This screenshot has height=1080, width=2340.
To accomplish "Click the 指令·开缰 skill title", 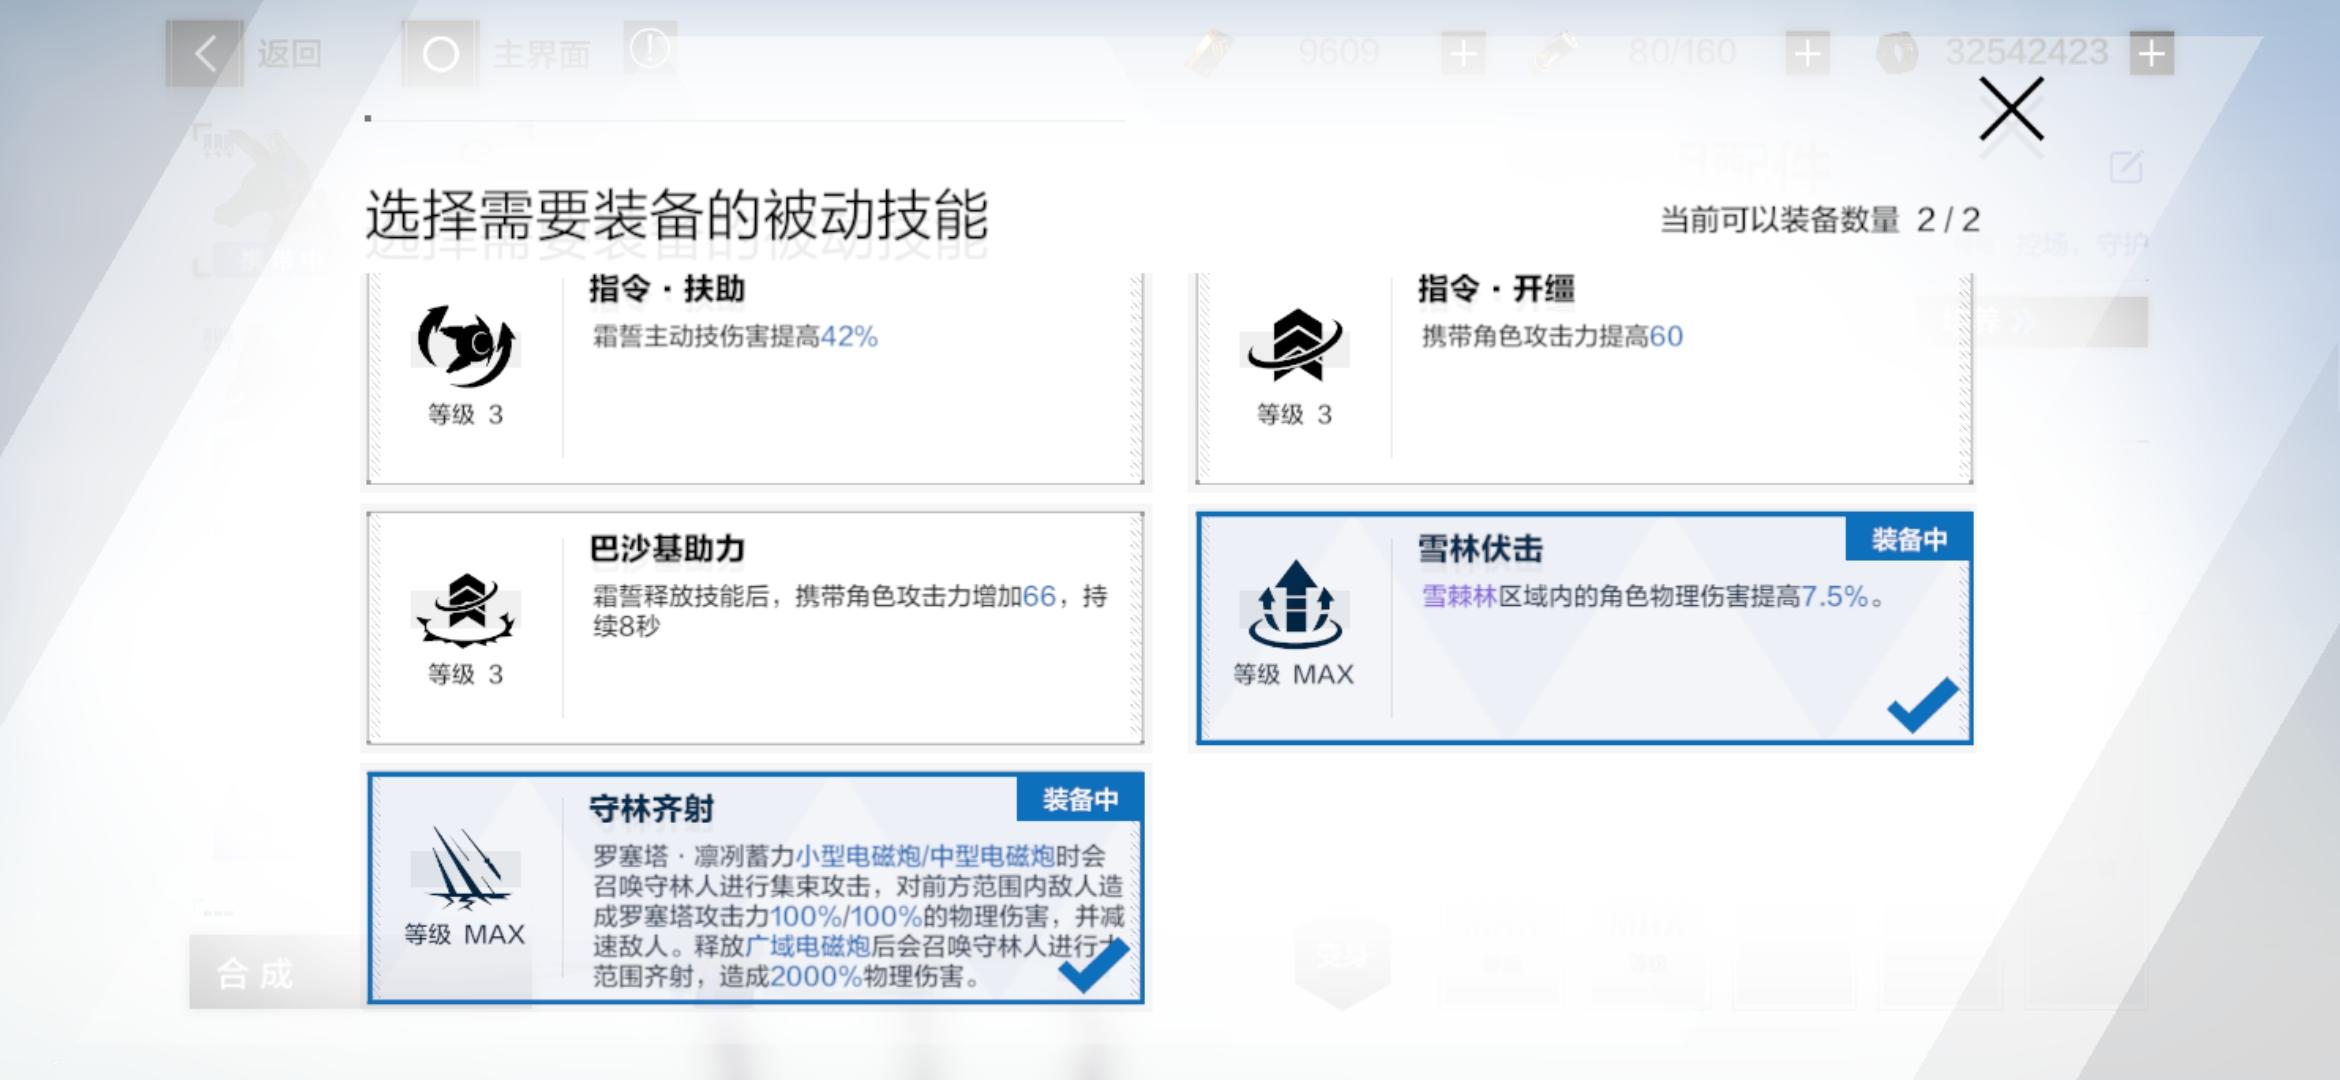I will click(x=1496, y=289).
